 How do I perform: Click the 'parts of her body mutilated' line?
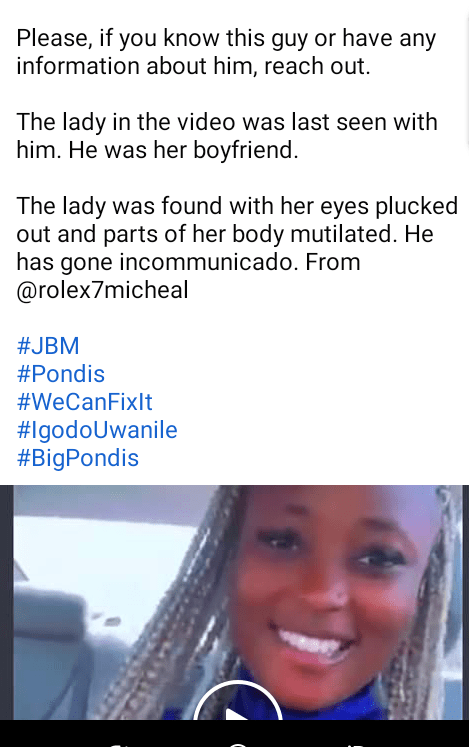(x=225, y=234)
